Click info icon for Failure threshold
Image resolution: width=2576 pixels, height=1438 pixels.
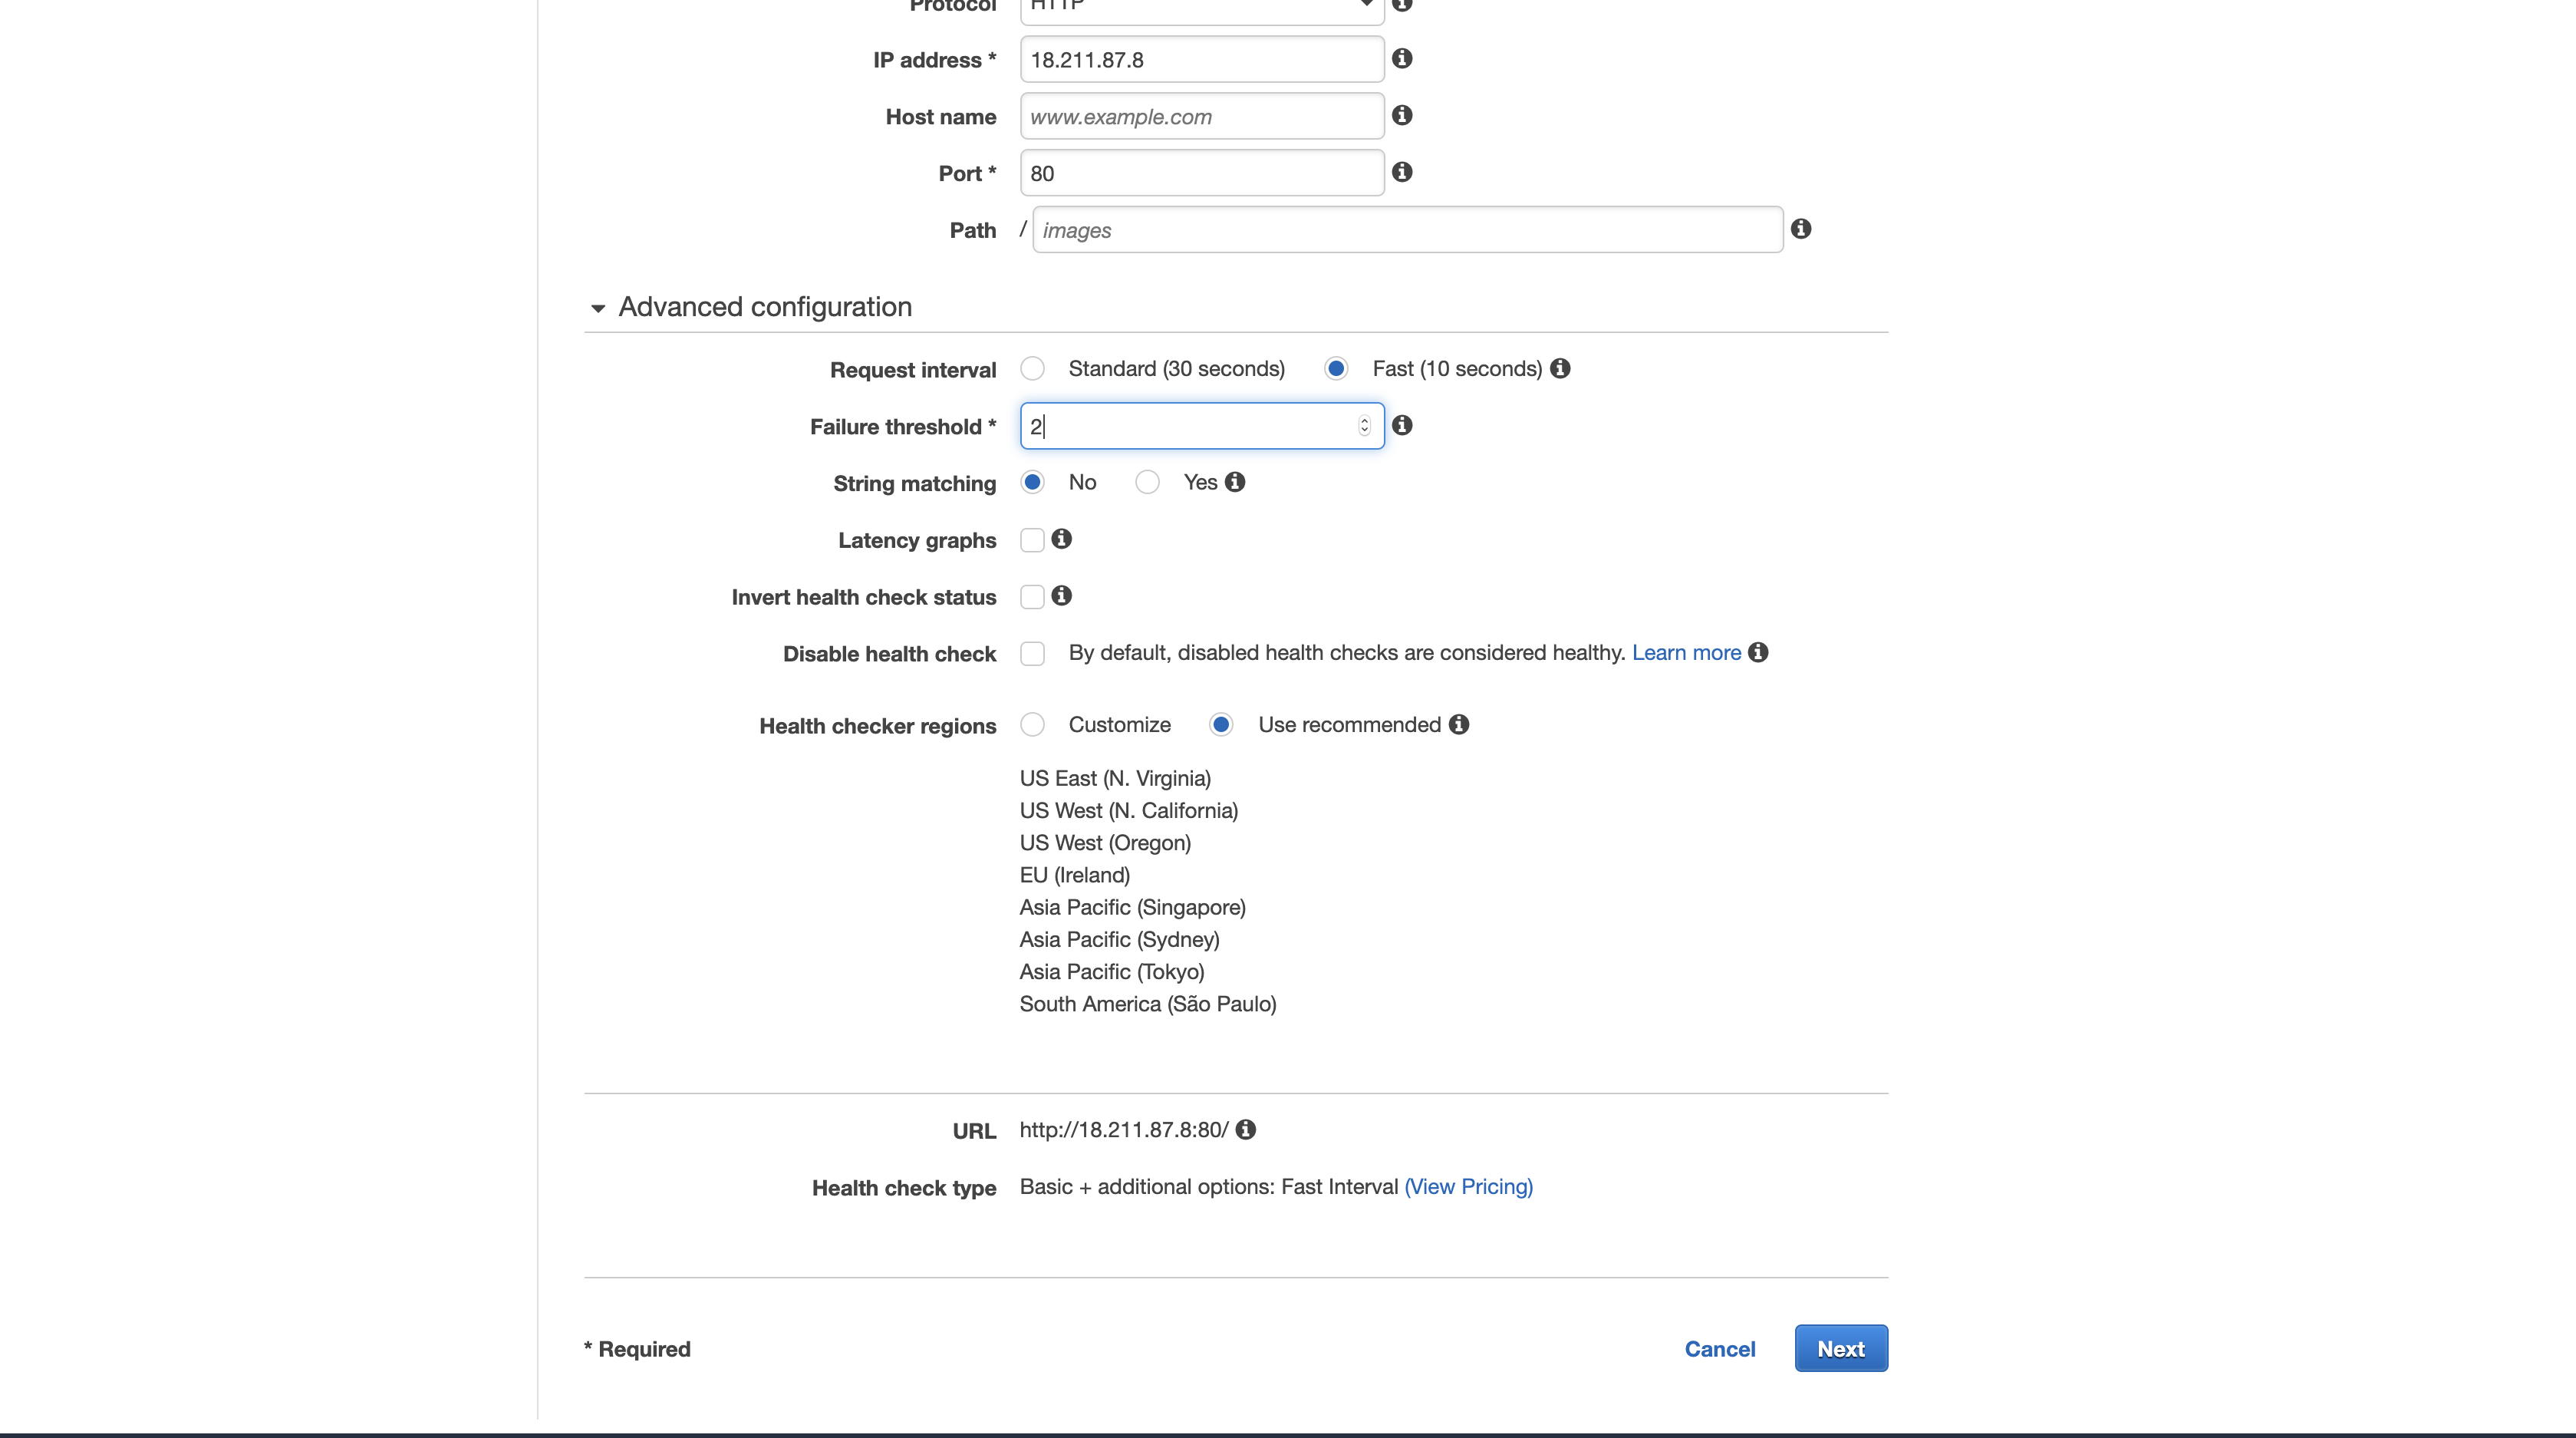(1402, 426)
